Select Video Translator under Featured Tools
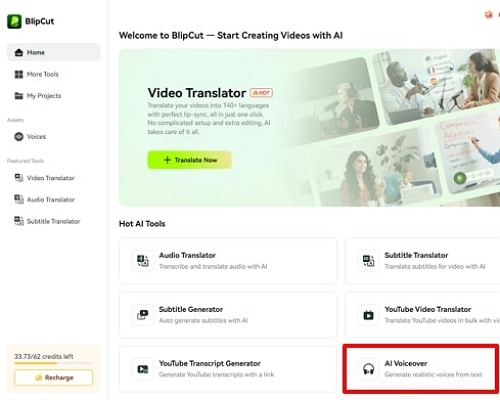The height and width of the screenshot is (400, 500). [x=53, y=178]
